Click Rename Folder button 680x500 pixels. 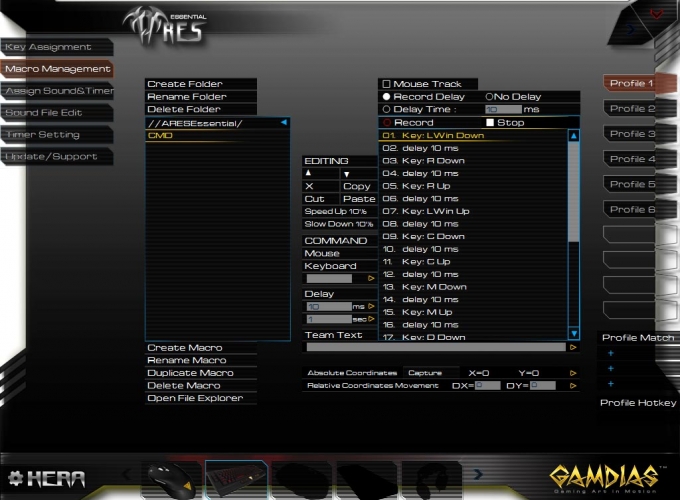[x=201, y=96]
